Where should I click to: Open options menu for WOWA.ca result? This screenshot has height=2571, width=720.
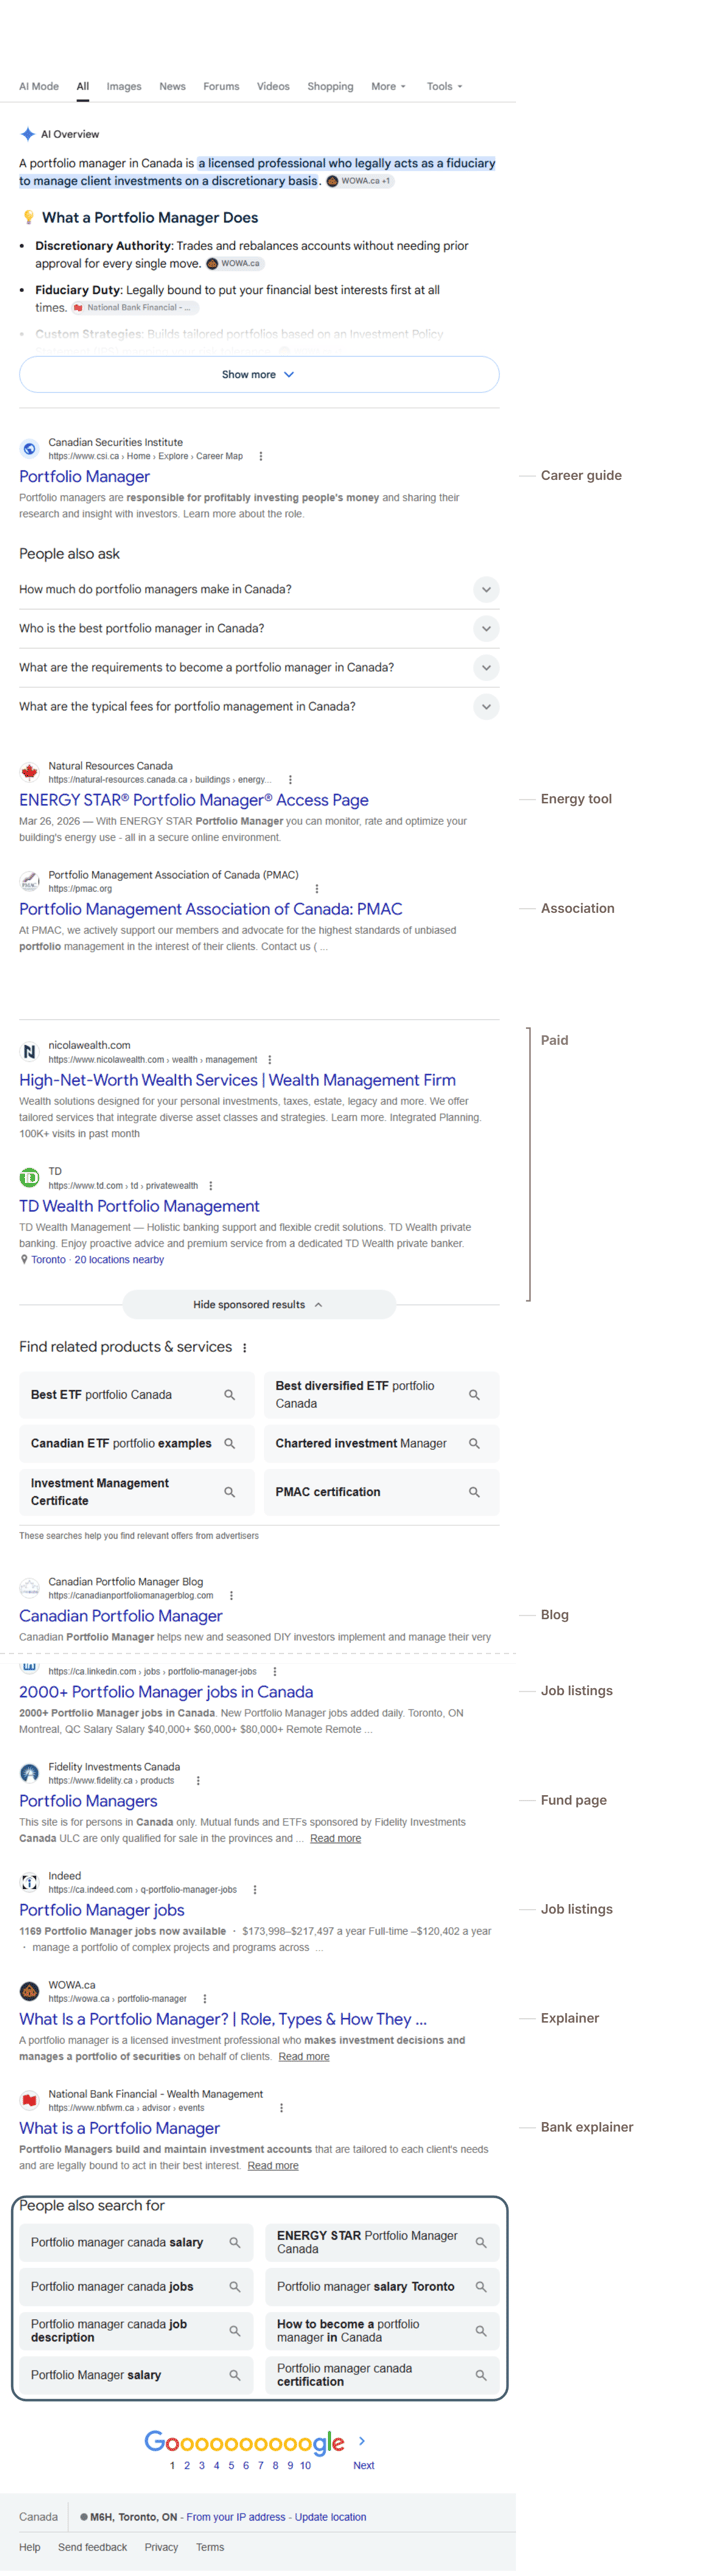tap(205, 1999)
